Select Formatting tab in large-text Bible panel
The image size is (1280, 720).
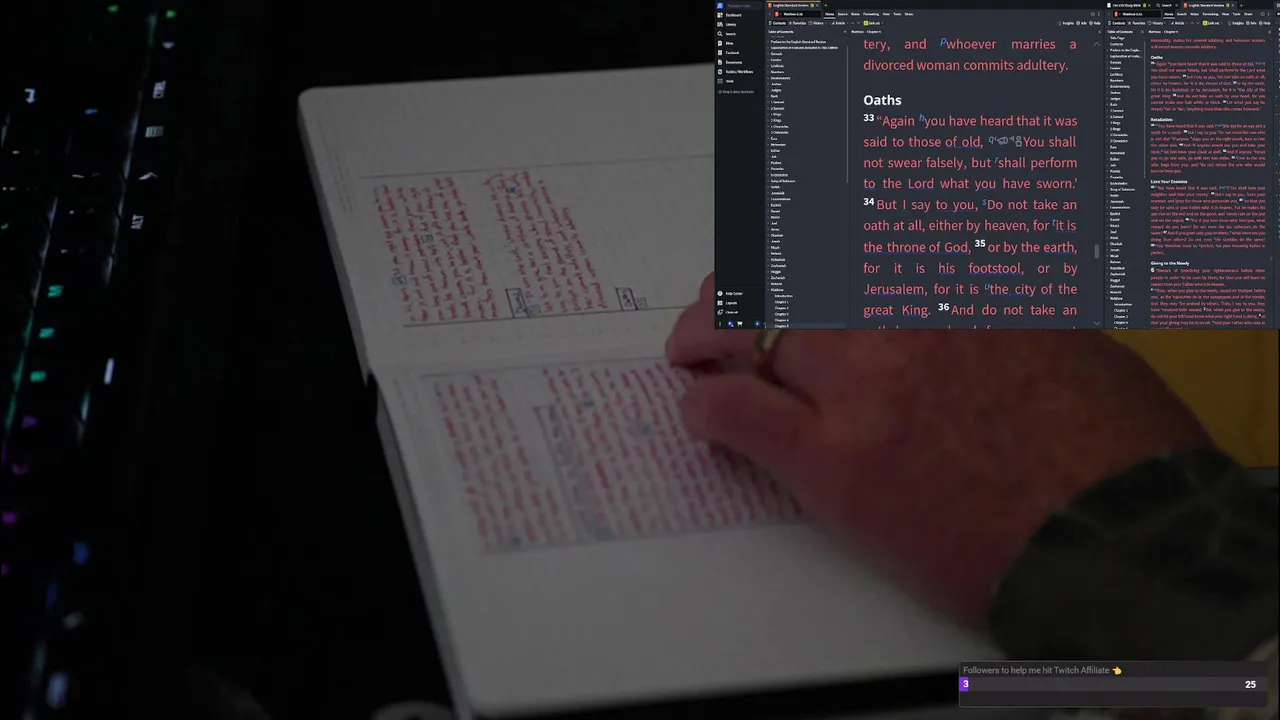(871, 14)
